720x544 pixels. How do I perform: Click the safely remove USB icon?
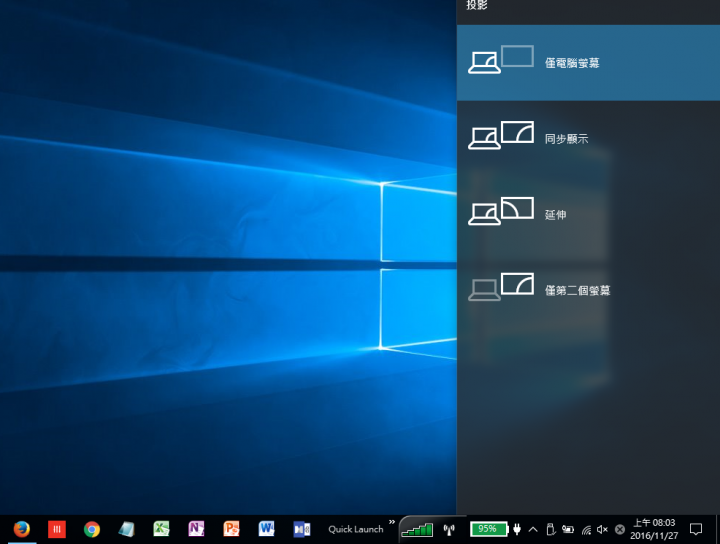pos(551,530)
